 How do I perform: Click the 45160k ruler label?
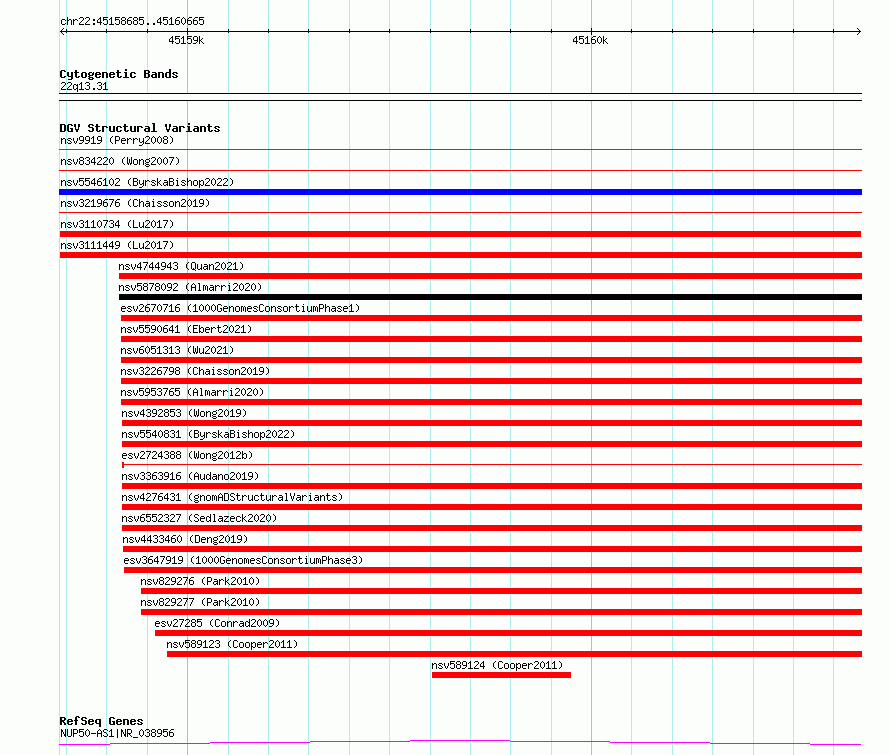590,40
